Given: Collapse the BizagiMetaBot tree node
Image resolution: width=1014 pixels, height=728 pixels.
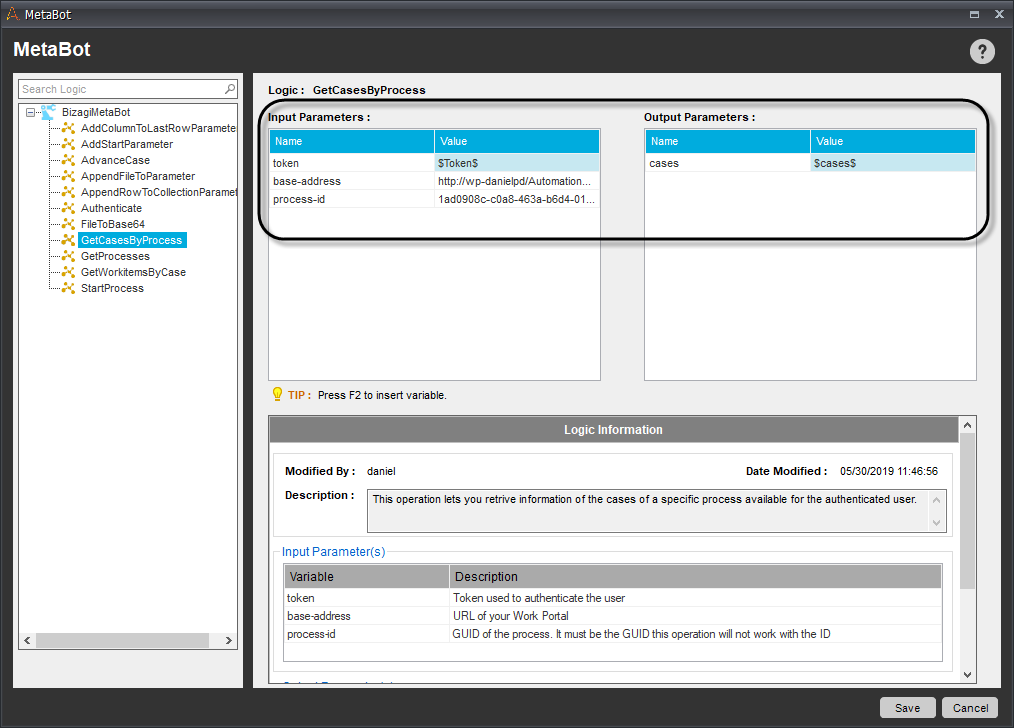Looking at the screenshot, I should coord(30,112).
